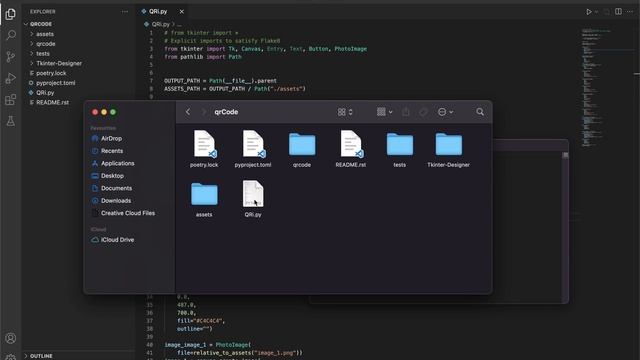Click QRi.py breadcrumb in editor
Screen dimensions: 640x360
tap(160, 24)
